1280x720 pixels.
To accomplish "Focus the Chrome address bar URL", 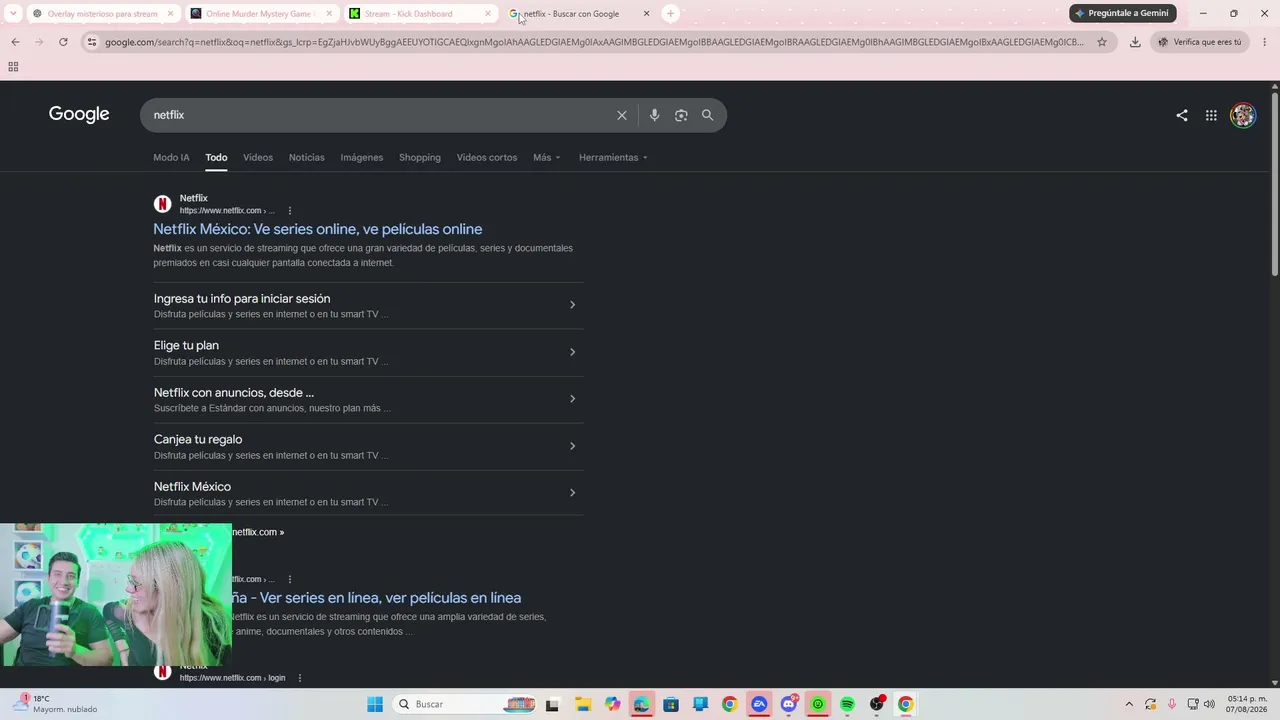I will (x=594, y=42).
